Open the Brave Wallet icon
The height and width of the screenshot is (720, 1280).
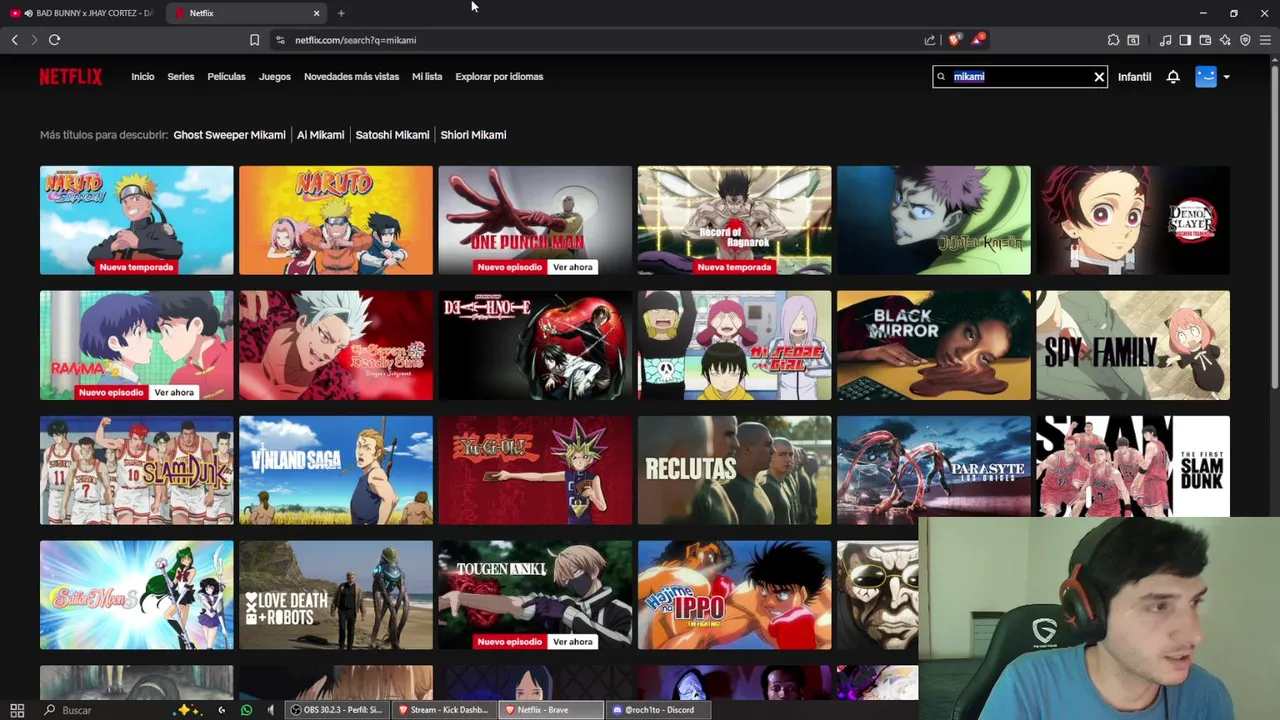[1205, 40]
